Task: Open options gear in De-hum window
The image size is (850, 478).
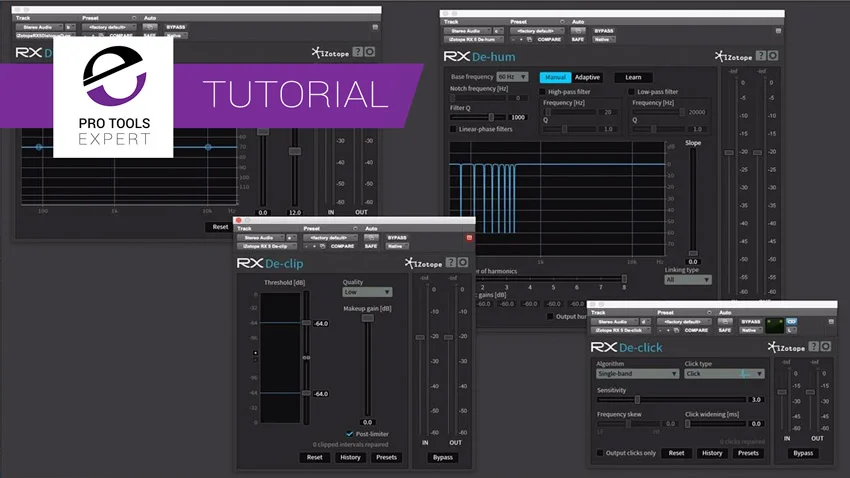Action: [x=773, y=56]
